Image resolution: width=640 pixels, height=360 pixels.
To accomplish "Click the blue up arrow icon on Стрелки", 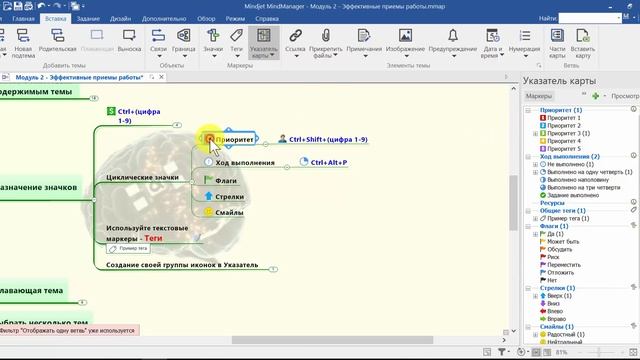I will (209, 196).
